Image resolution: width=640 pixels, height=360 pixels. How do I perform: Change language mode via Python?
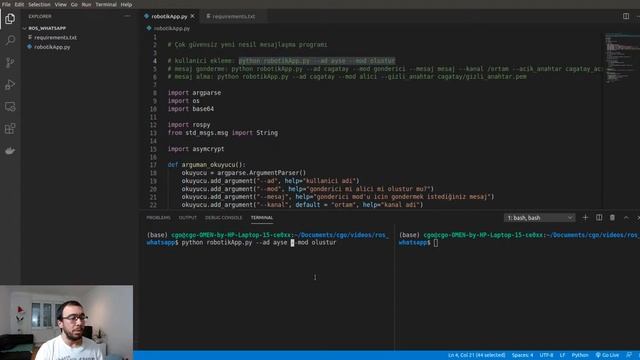580,355
